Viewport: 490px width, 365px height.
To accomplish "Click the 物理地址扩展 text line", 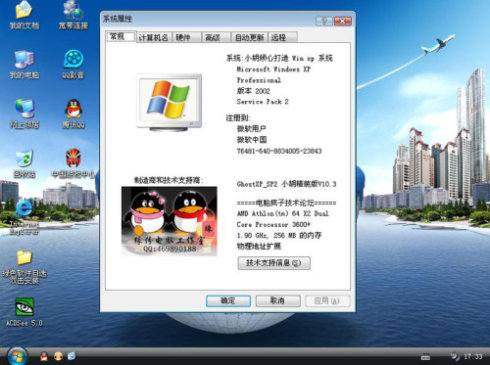I will coord(259,246).
